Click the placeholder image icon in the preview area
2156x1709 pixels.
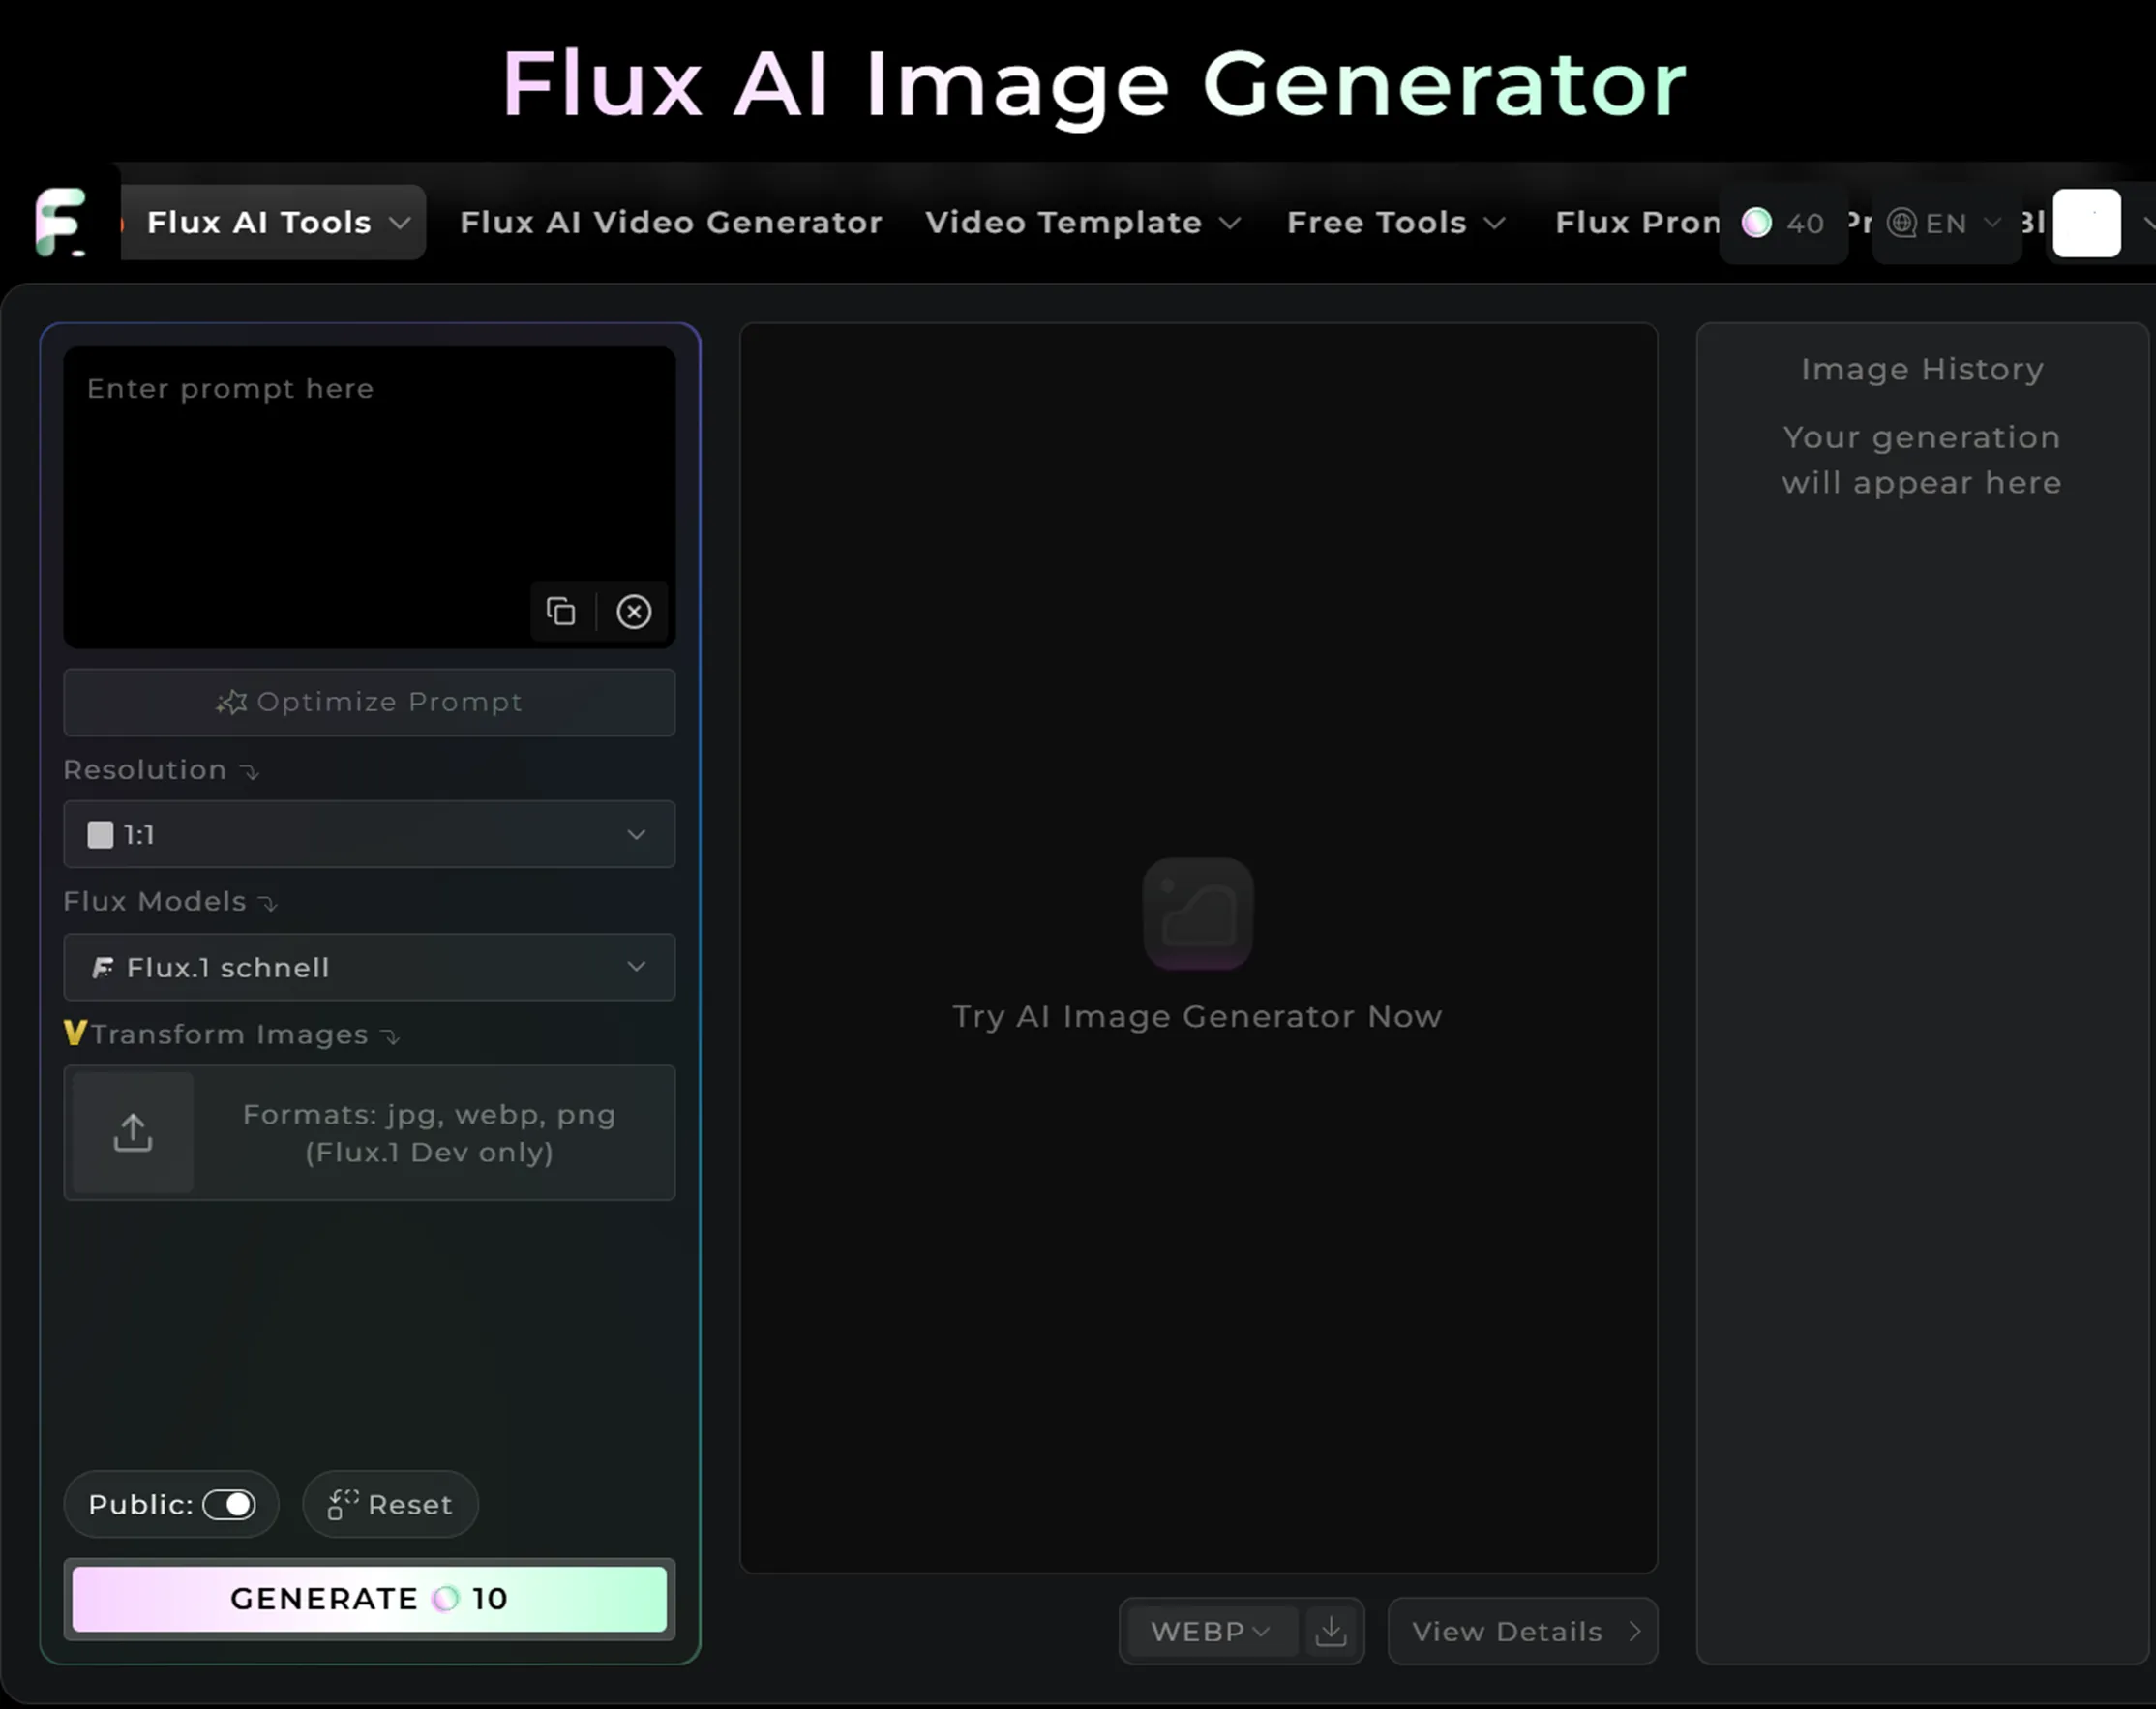click(1197, 913)
